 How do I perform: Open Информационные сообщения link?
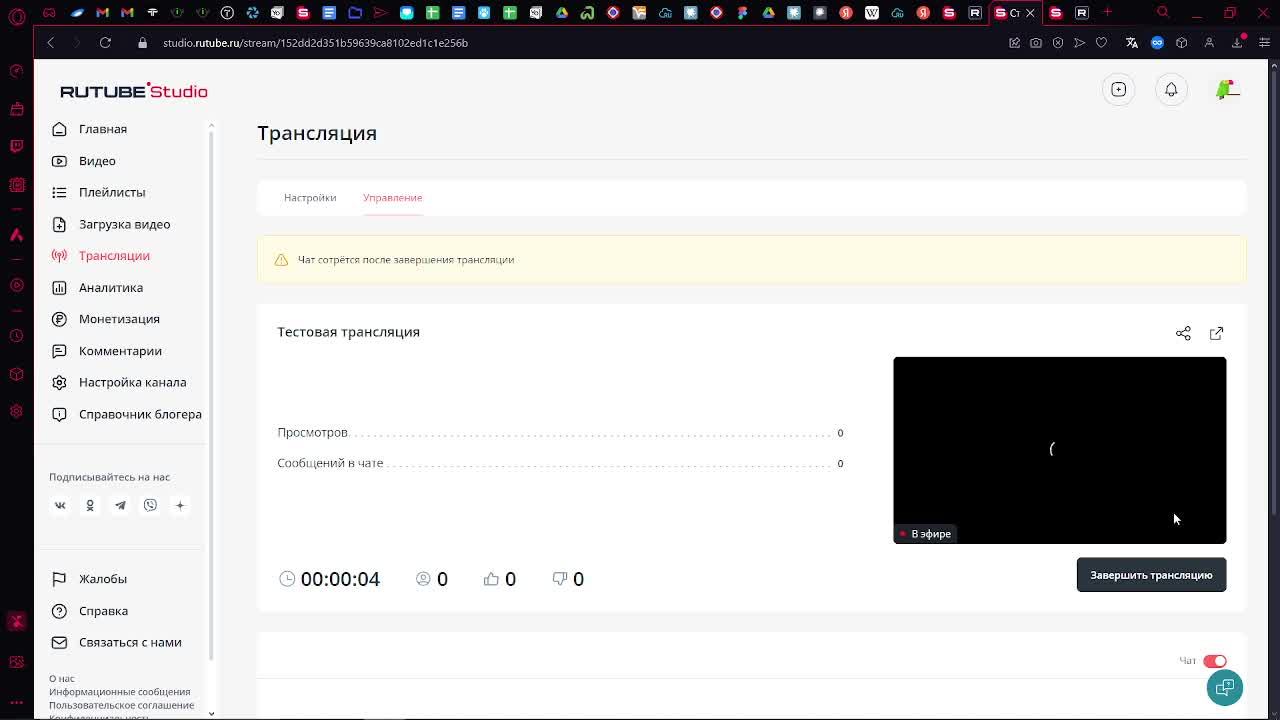119,692
